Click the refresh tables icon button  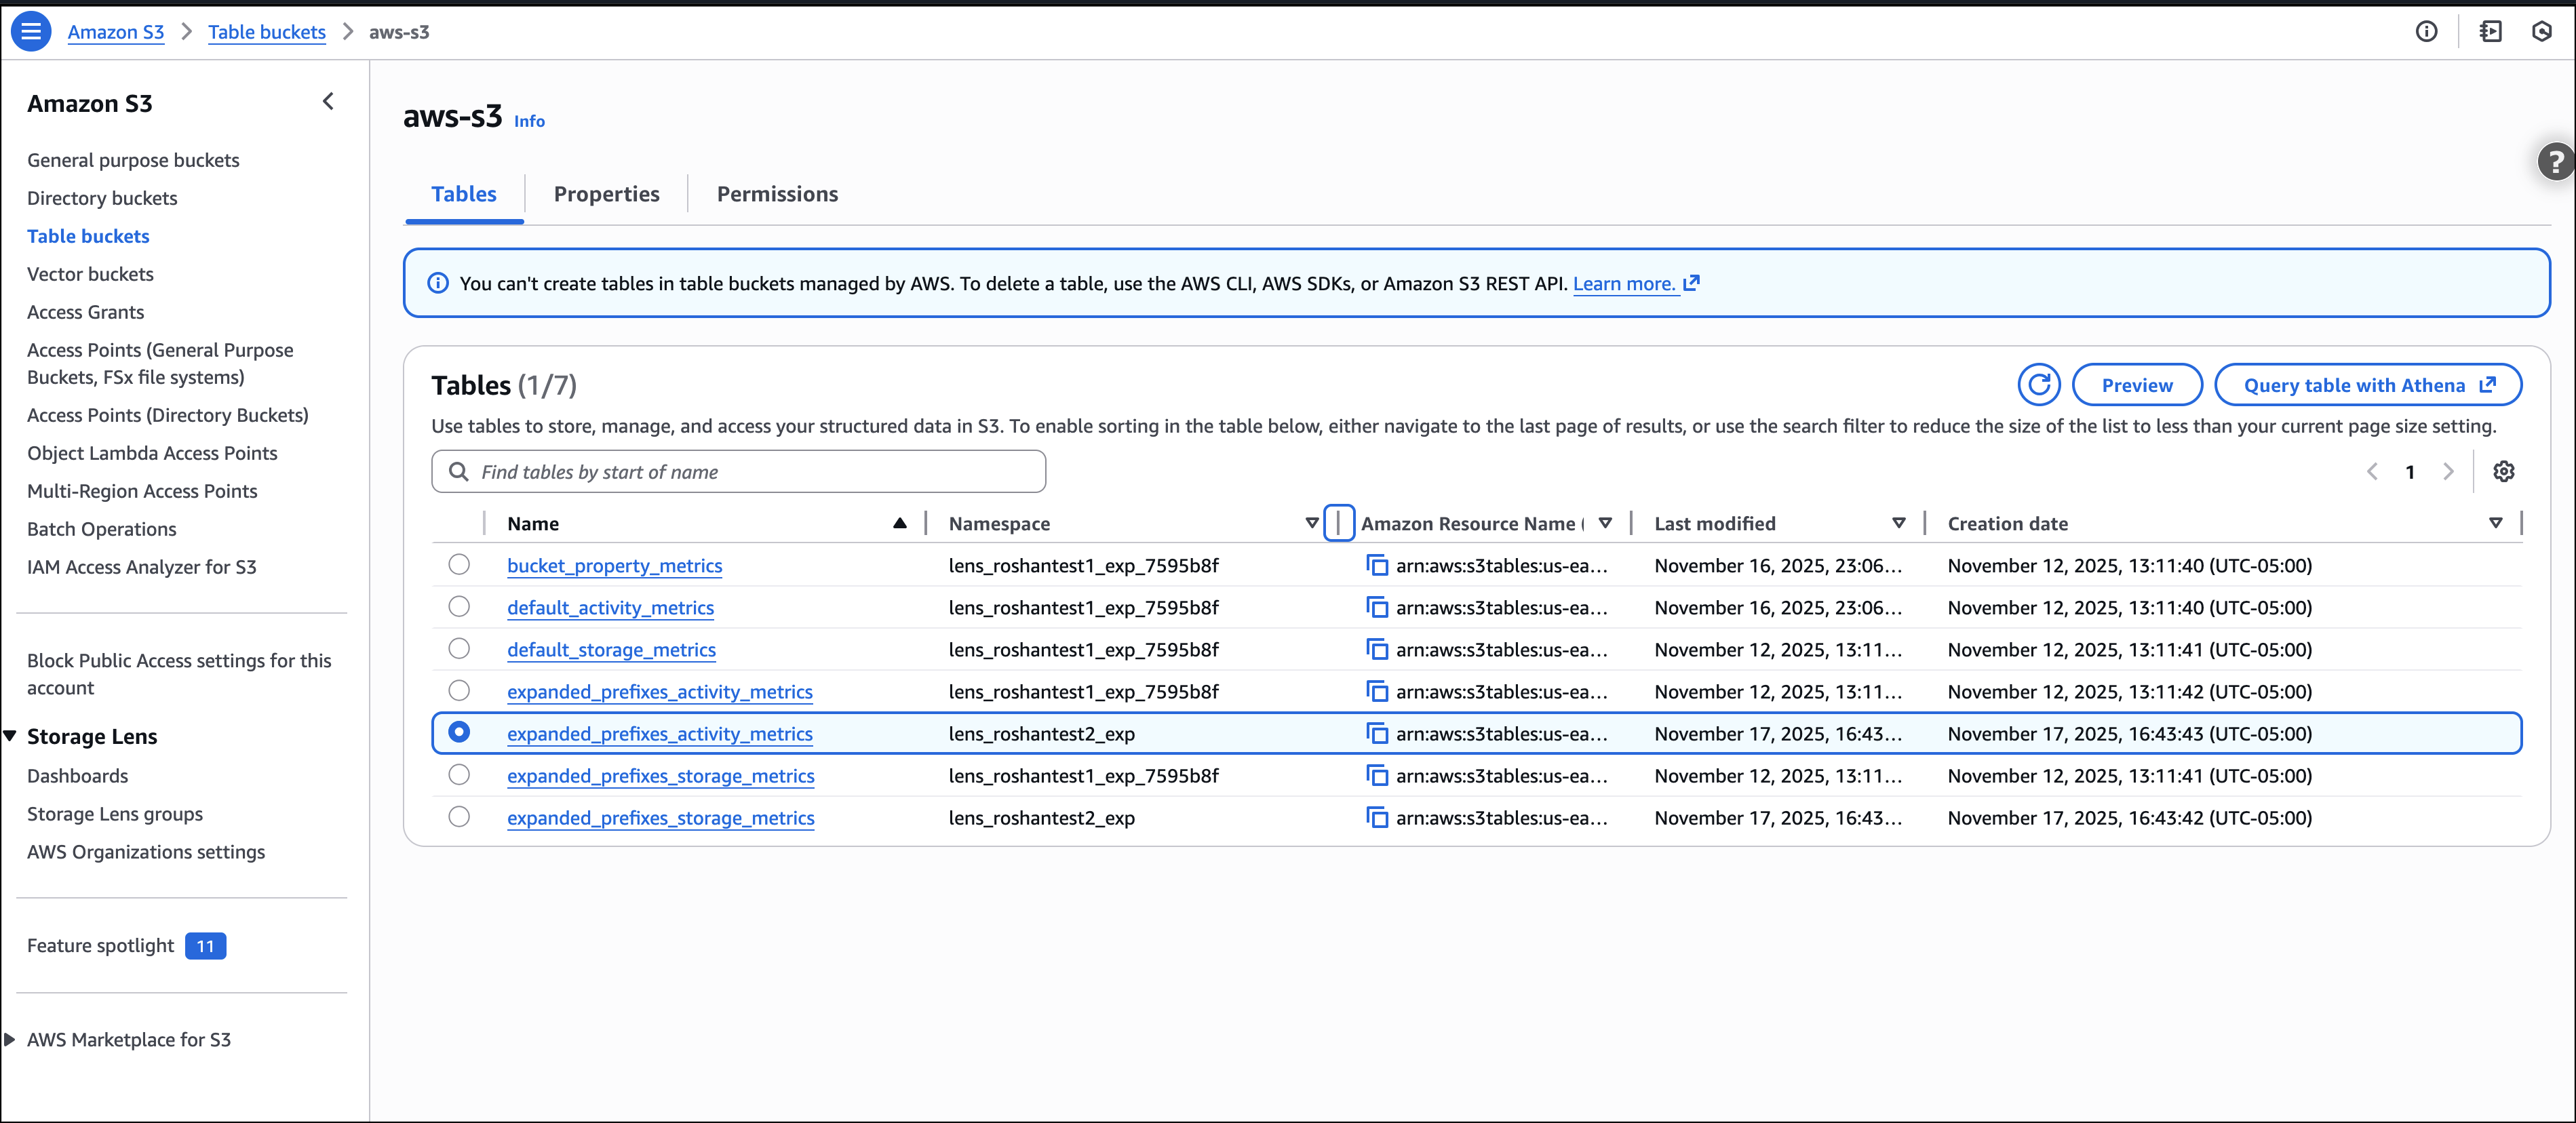coord(2038,385)
